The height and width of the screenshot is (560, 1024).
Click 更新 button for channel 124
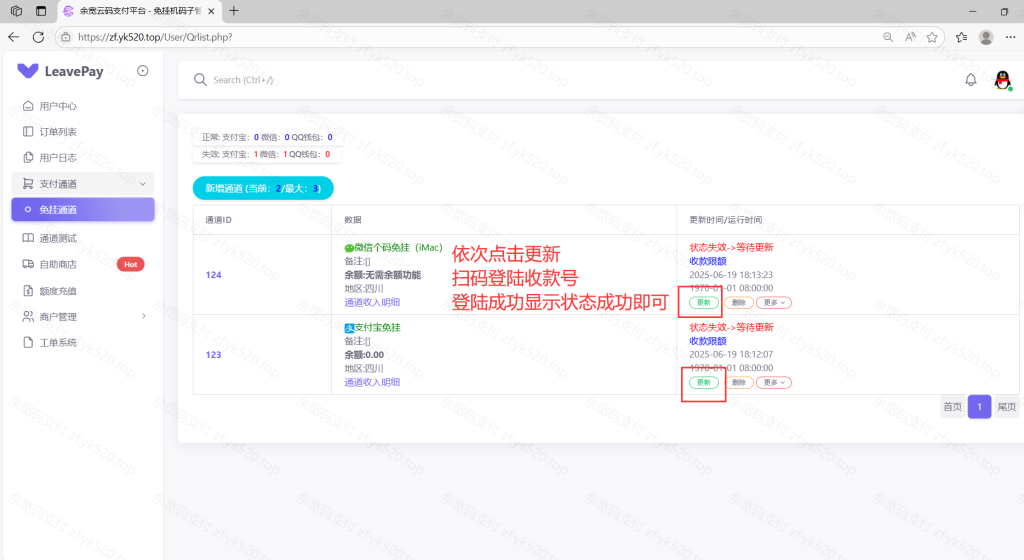point(703,302)
